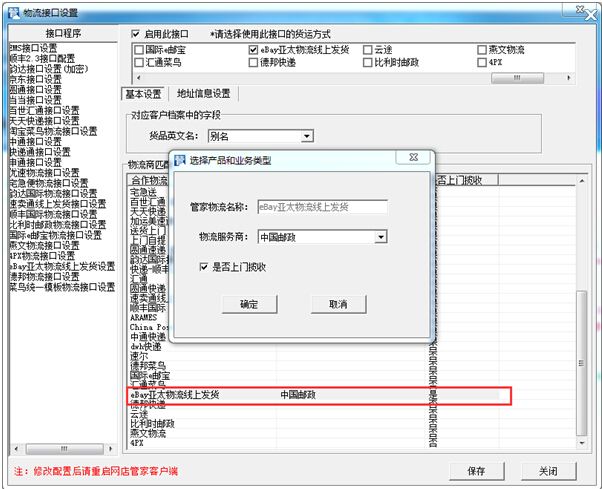602x489 pixels.
Task: Click the interface list horizontal scrollbar thumb
Action: click(x=64, y=448)
